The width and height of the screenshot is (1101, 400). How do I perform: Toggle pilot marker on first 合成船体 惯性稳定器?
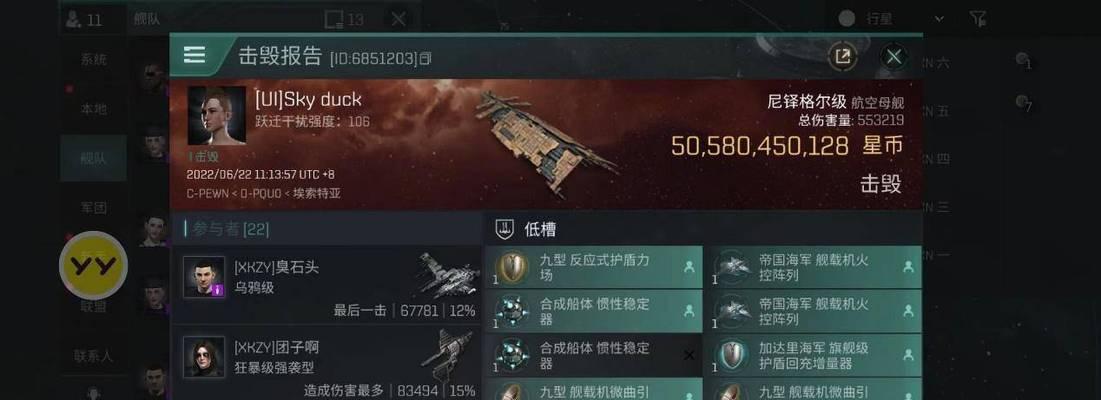[x=689, y=310]
